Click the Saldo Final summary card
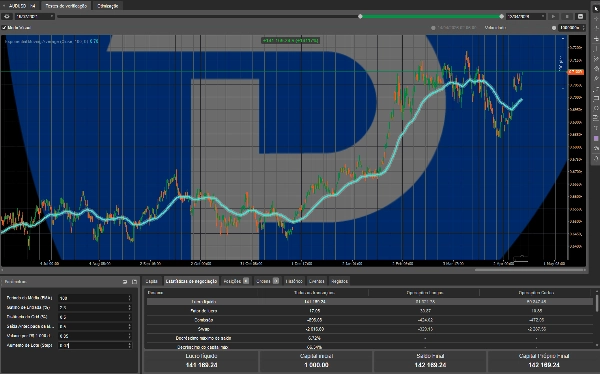The image size is (600, 374). (430, 361)
